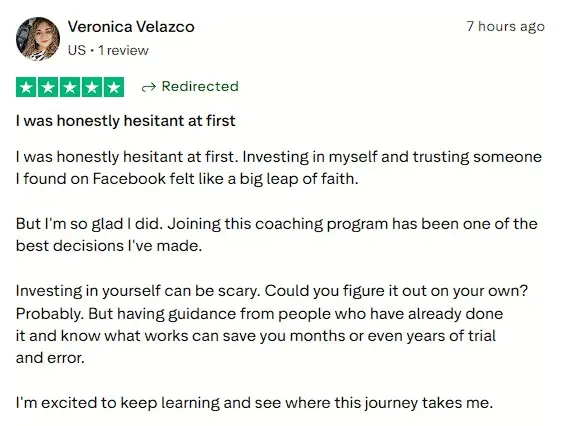Click the '7 hours ago' timestamp
This screenshot has height=426, width=566.
[x=505, y=26]
